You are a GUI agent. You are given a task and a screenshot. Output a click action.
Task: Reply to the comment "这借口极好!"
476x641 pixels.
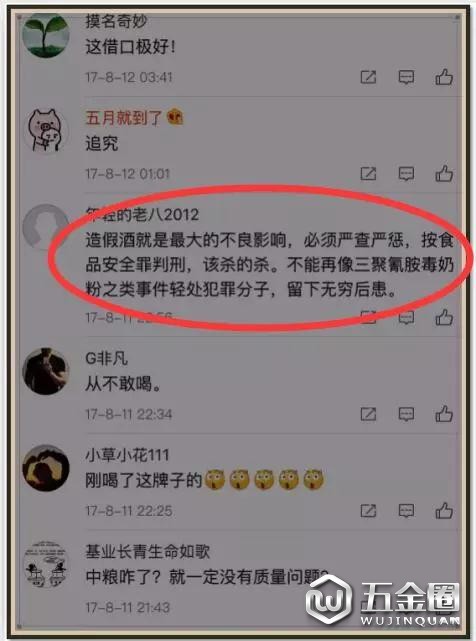(x=406, y=77)
